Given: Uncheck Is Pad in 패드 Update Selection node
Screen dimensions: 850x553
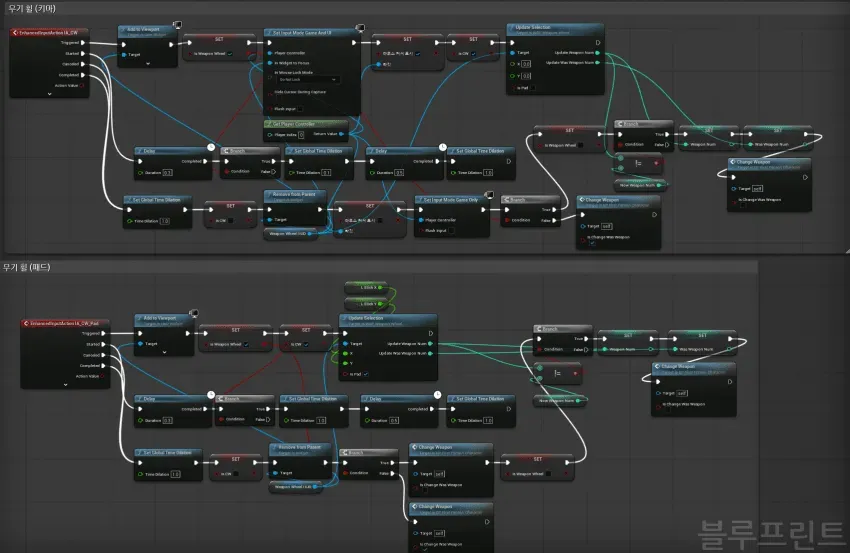Looking at the screenshot, I should point(365,374).
